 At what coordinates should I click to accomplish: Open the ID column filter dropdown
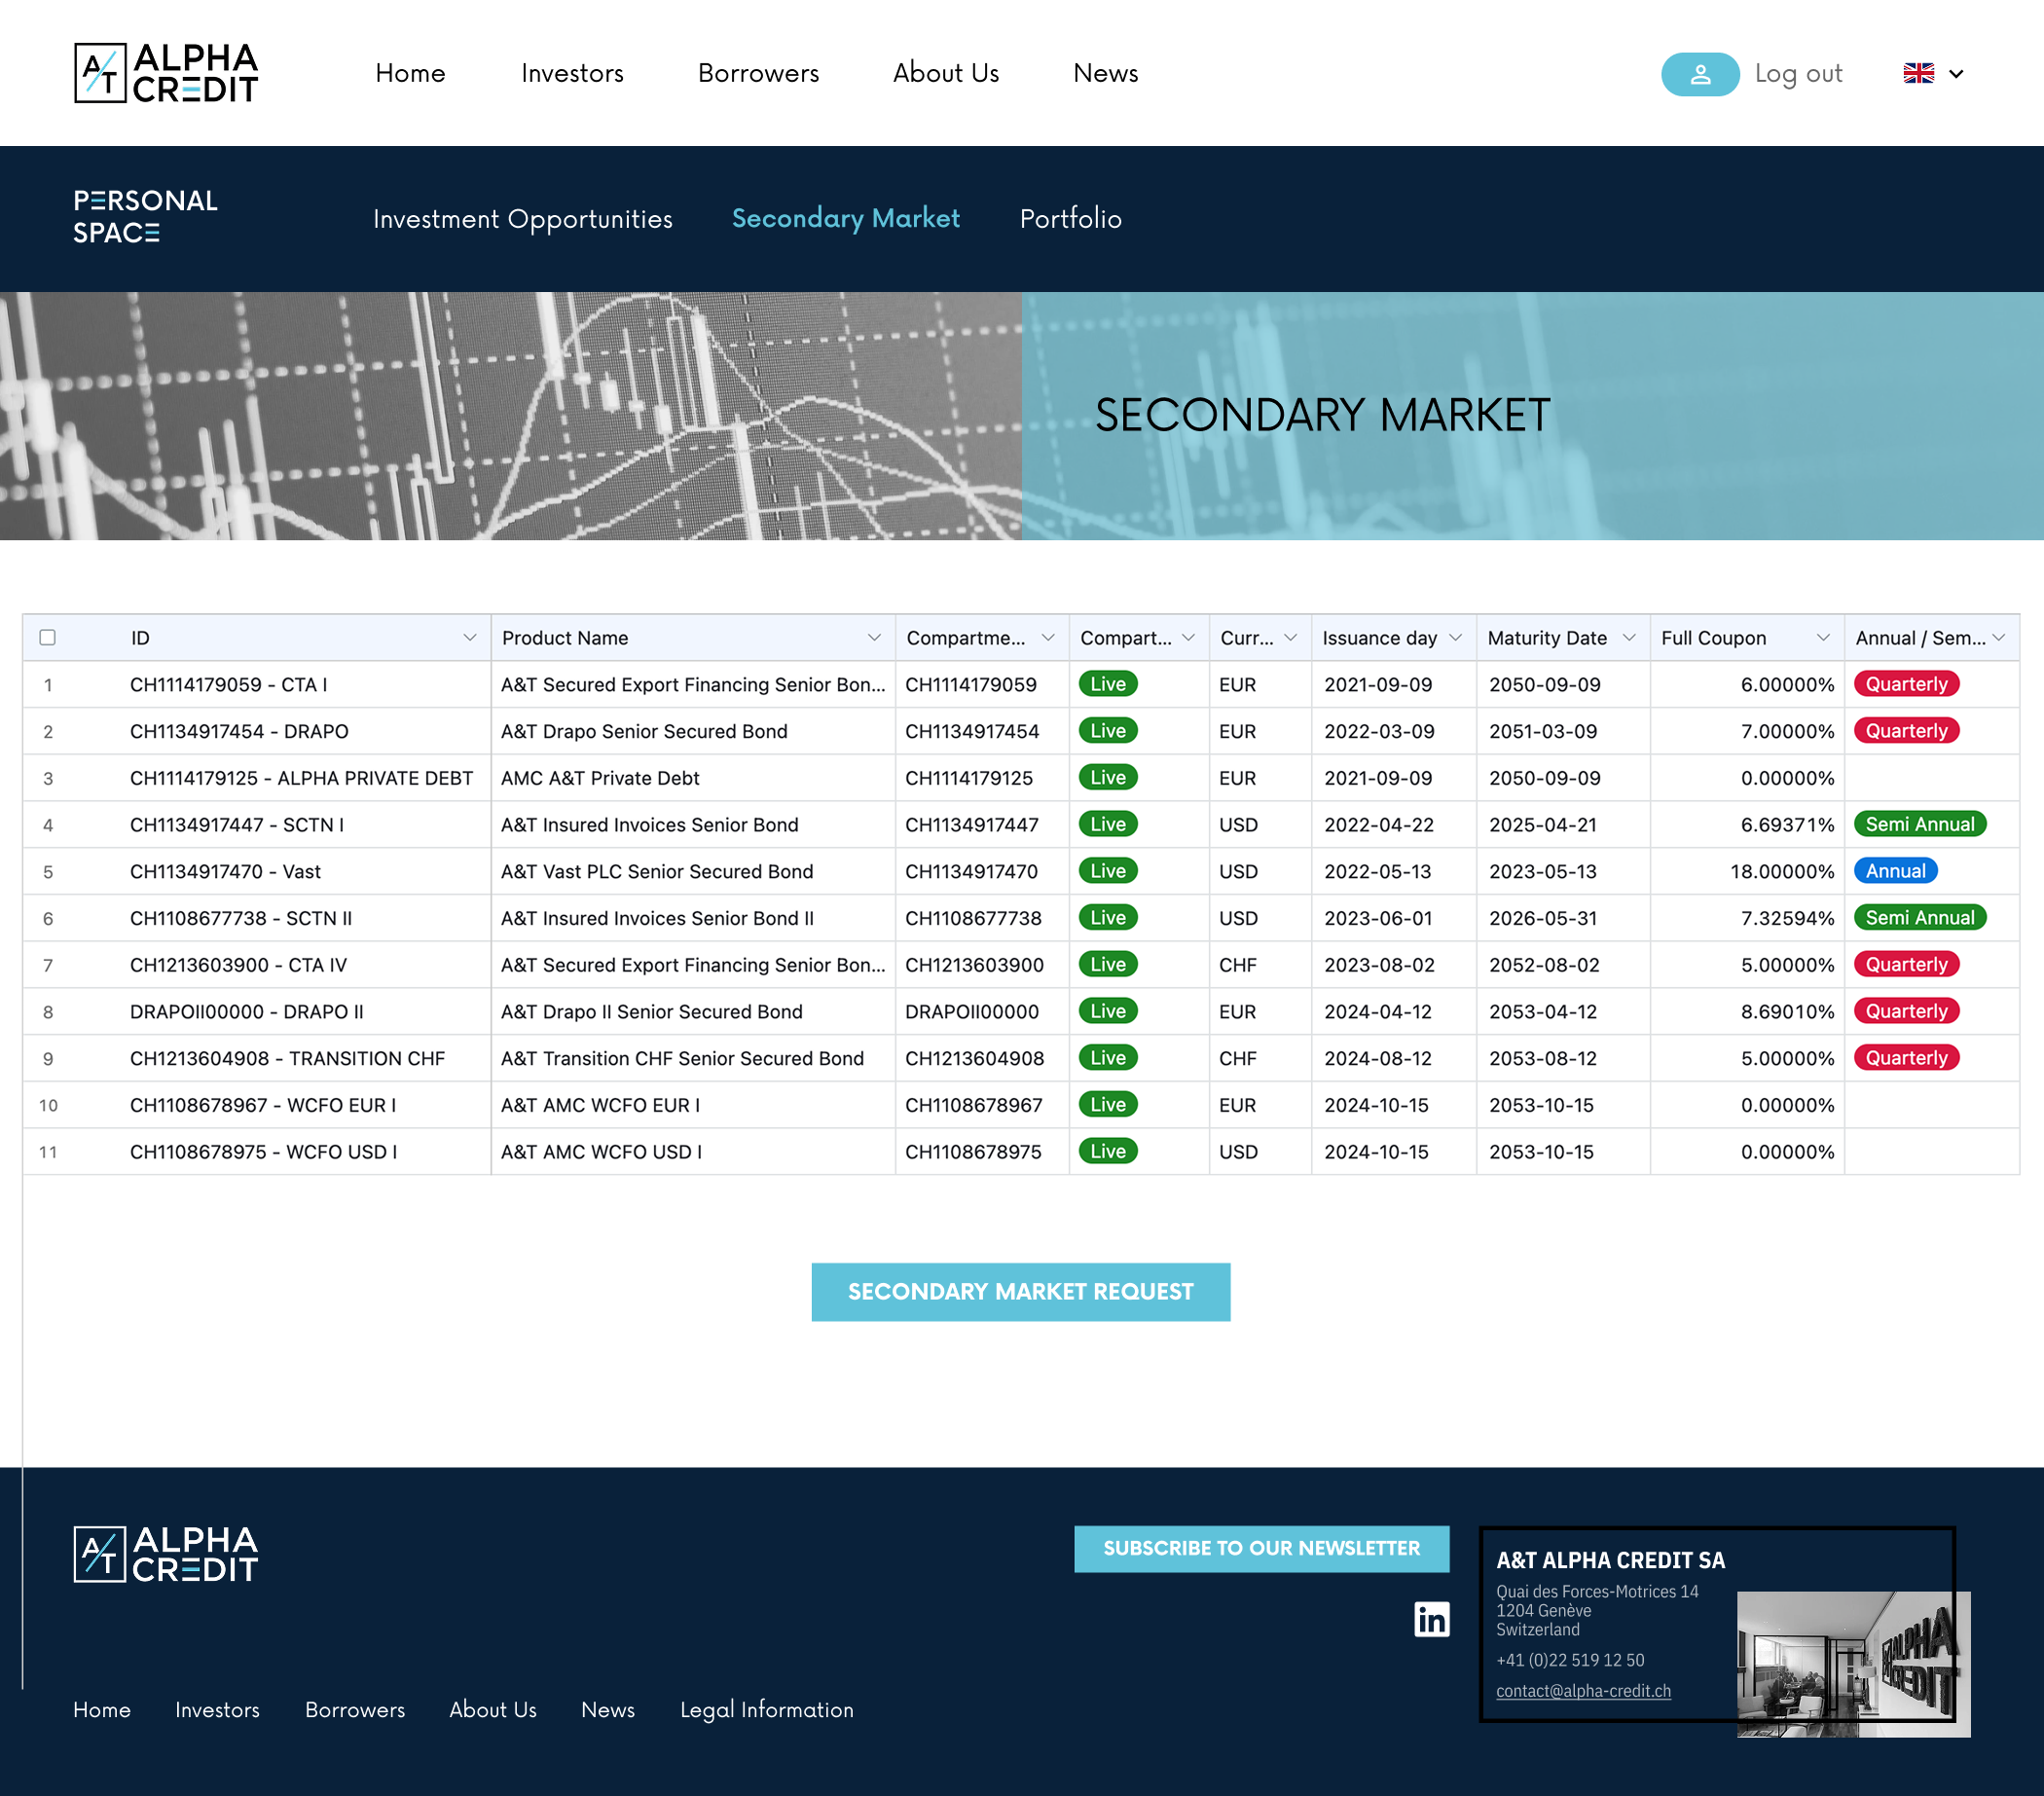point(470,637)
